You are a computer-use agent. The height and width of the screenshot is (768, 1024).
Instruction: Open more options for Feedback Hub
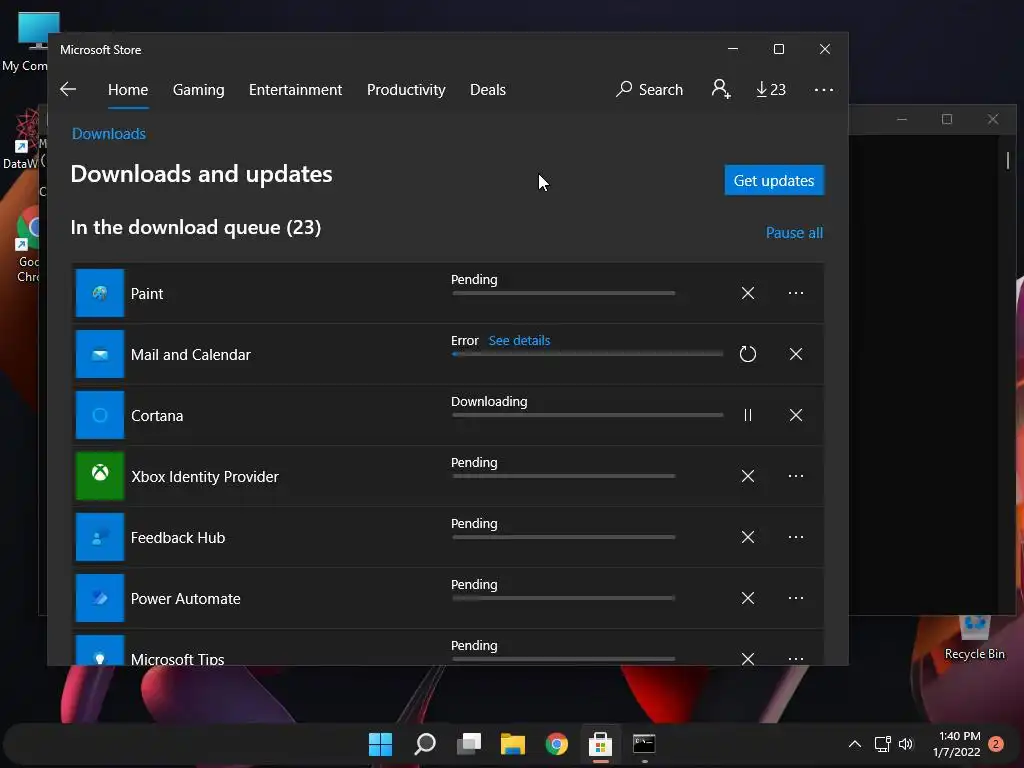pos(795,537)
